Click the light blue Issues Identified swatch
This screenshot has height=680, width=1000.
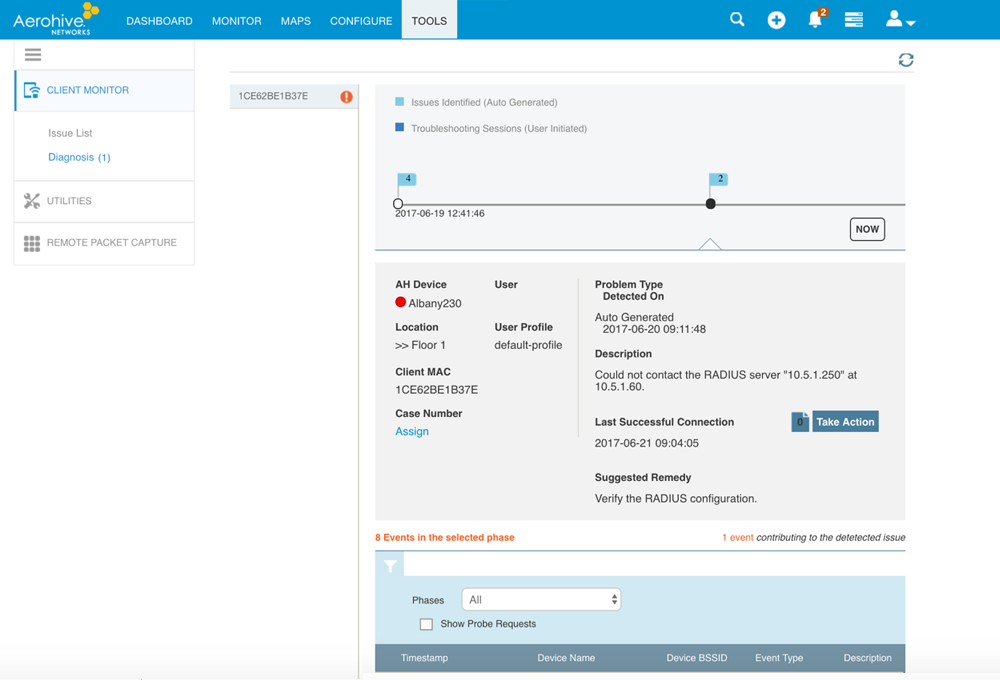(400, 101)
